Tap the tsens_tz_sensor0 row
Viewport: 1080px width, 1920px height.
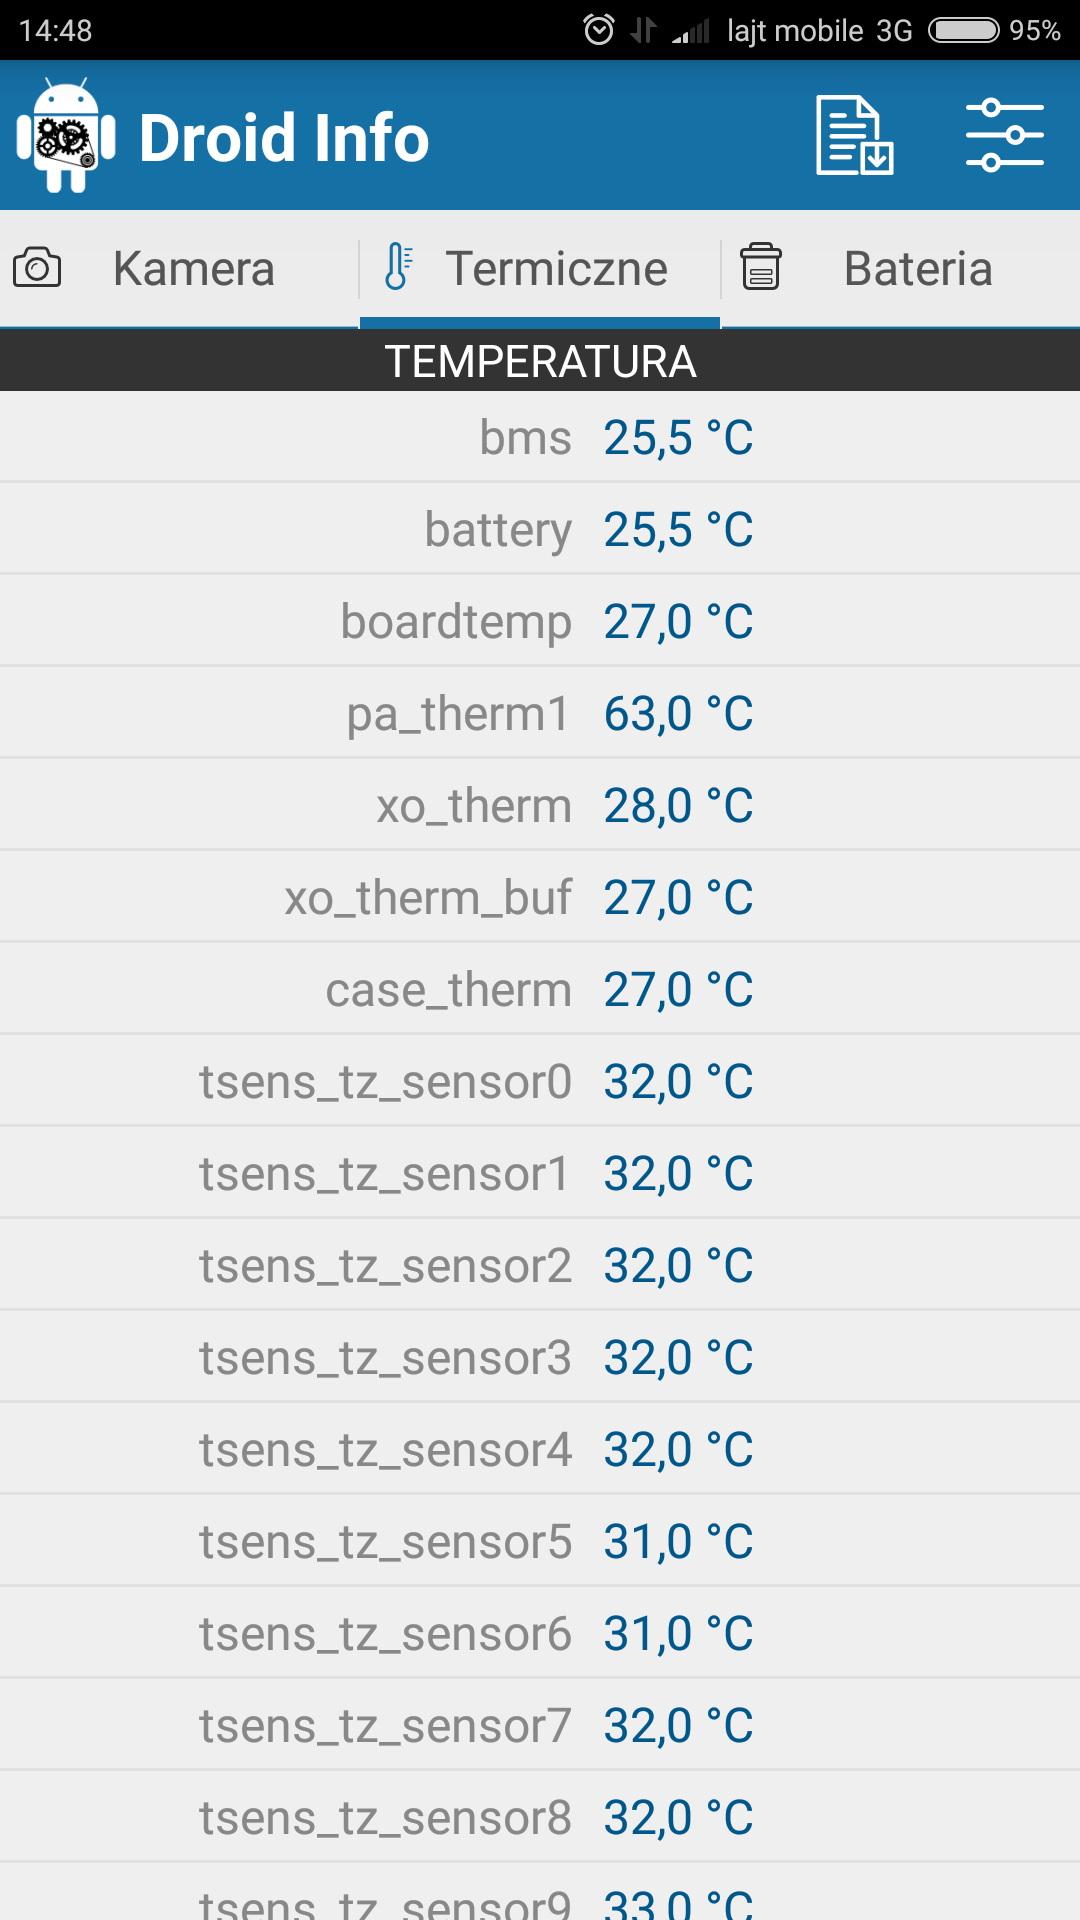(540, 1082)
